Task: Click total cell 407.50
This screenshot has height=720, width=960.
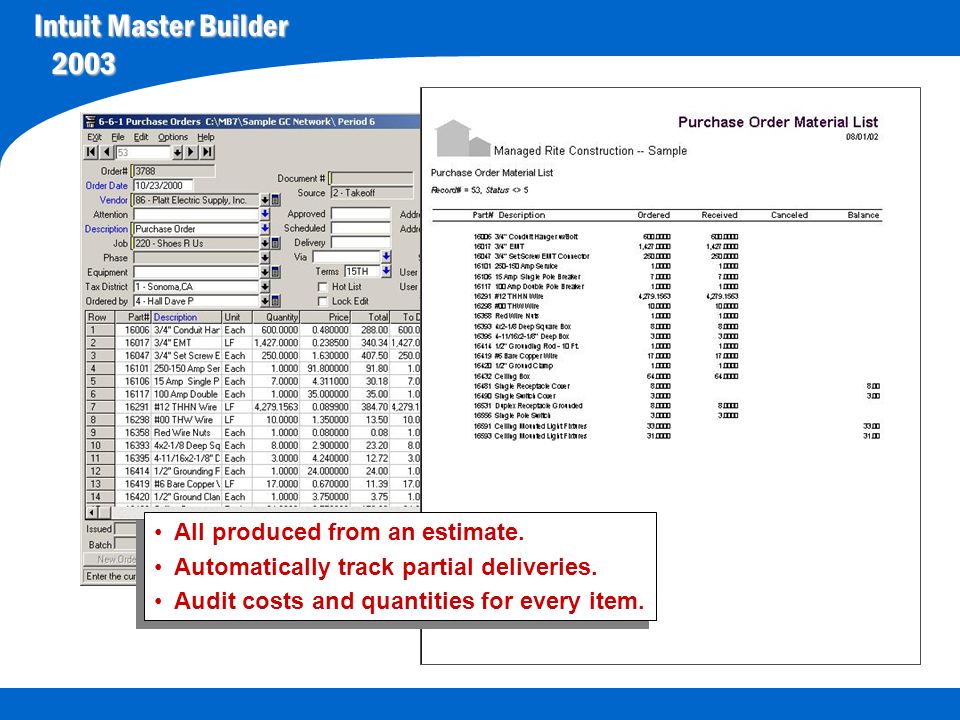Action: tap(370, 356)
